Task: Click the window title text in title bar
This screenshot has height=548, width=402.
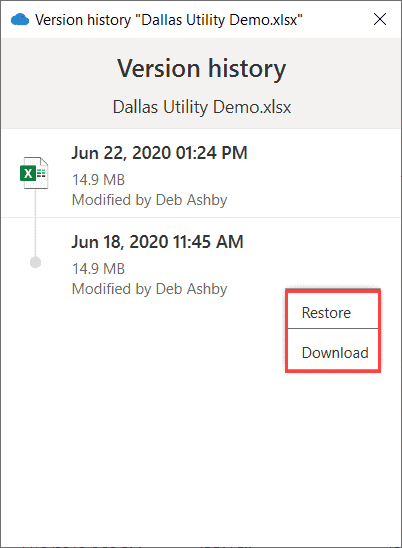Action: pyautogui.click(x=168, y=20)
